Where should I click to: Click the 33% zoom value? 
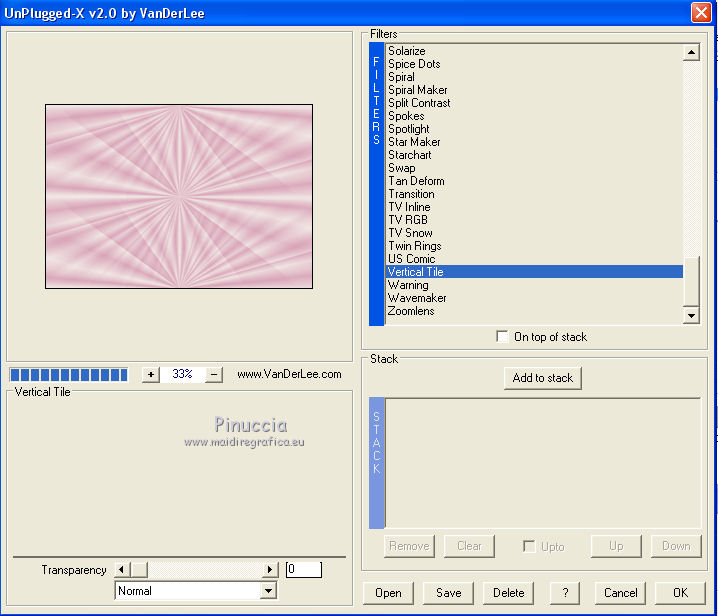coord(182,374)
